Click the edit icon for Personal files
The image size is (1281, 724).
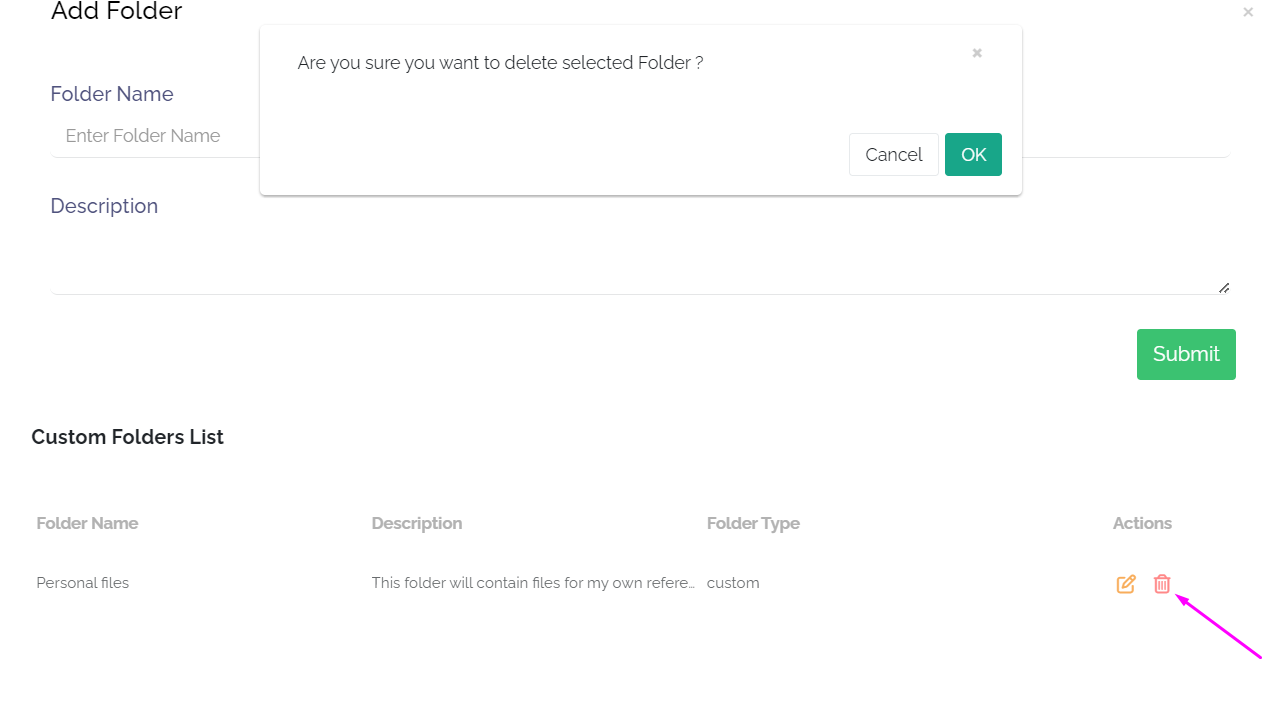[x=1126, y=584]
